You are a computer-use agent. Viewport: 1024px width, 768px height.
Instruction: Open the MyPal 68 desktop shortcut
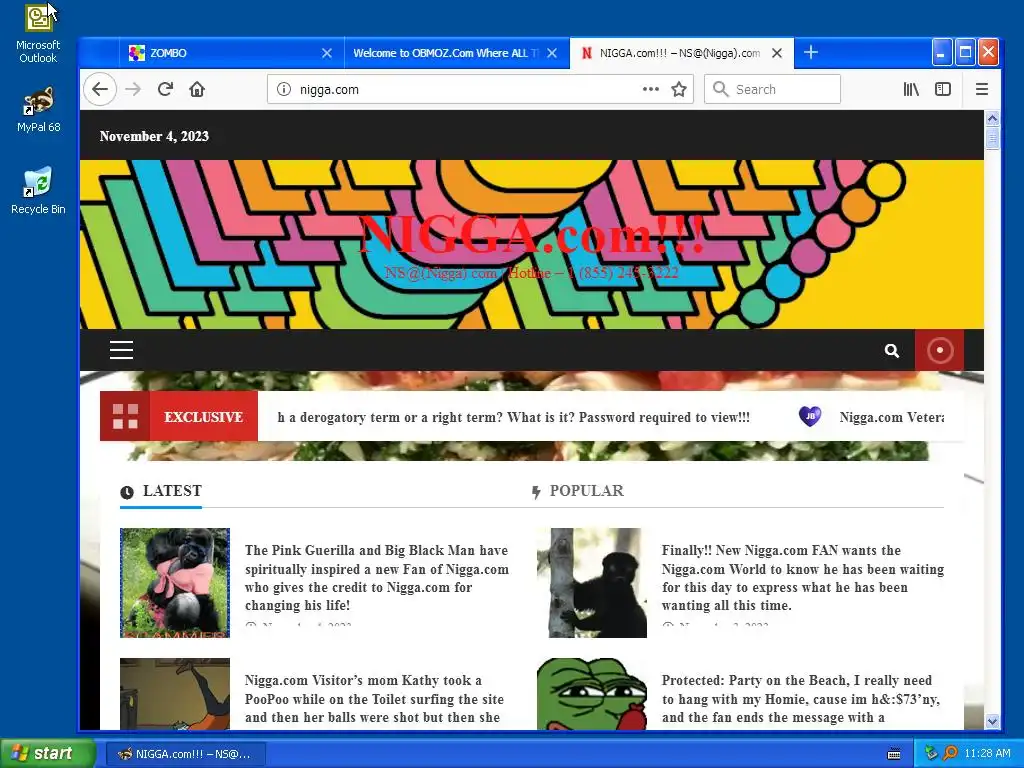(38, 110)
